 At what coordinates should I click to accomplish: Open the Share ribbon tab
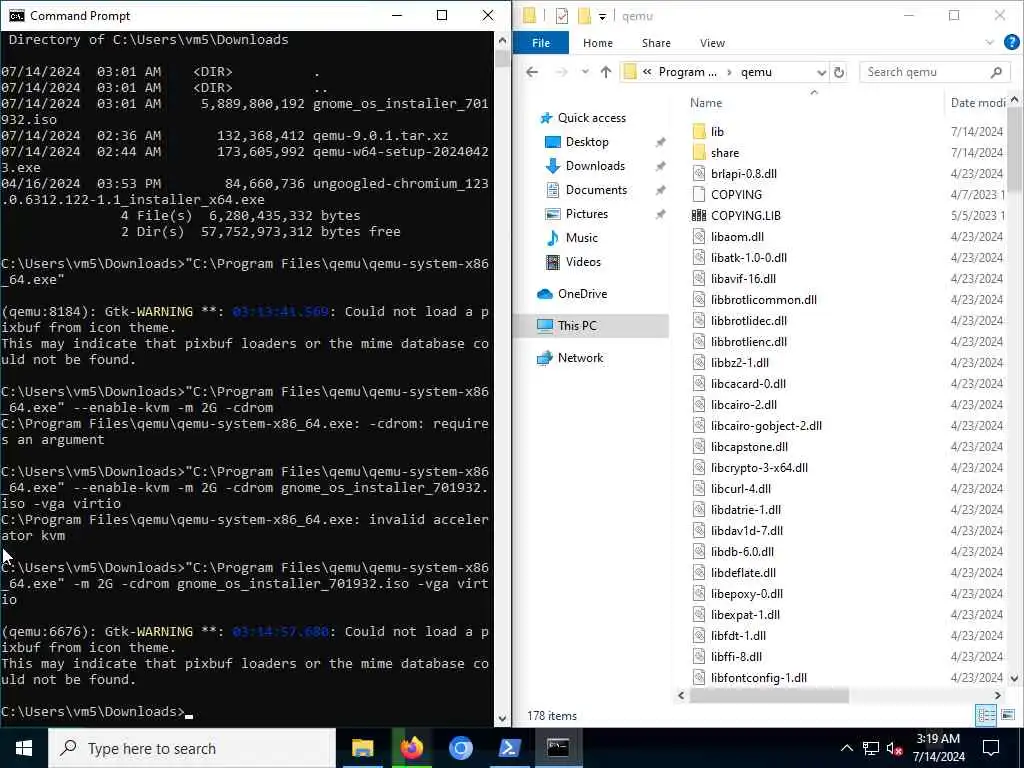[656, 43]
